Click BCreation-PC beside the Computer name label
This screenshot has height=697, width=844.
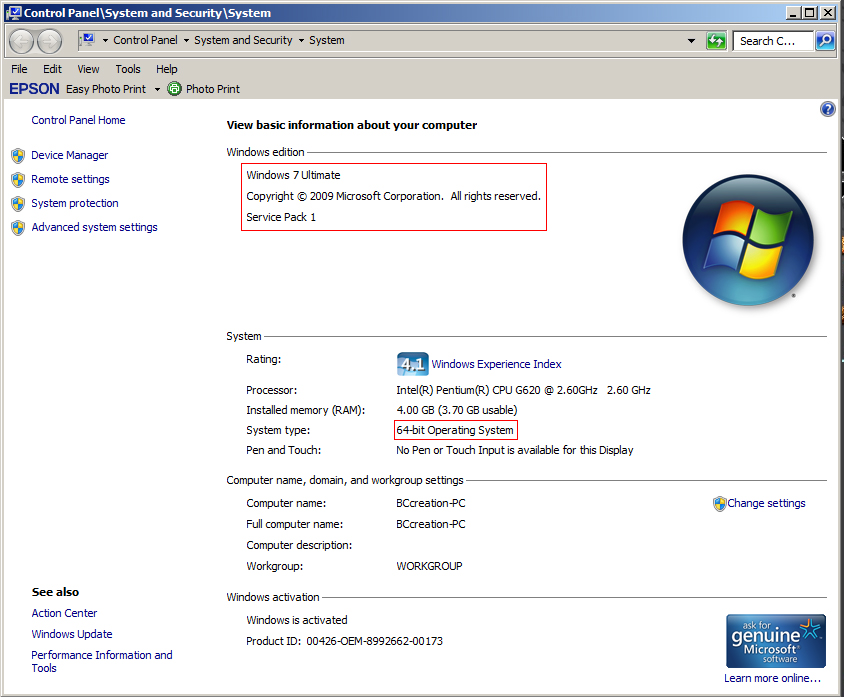coord(431,503)
